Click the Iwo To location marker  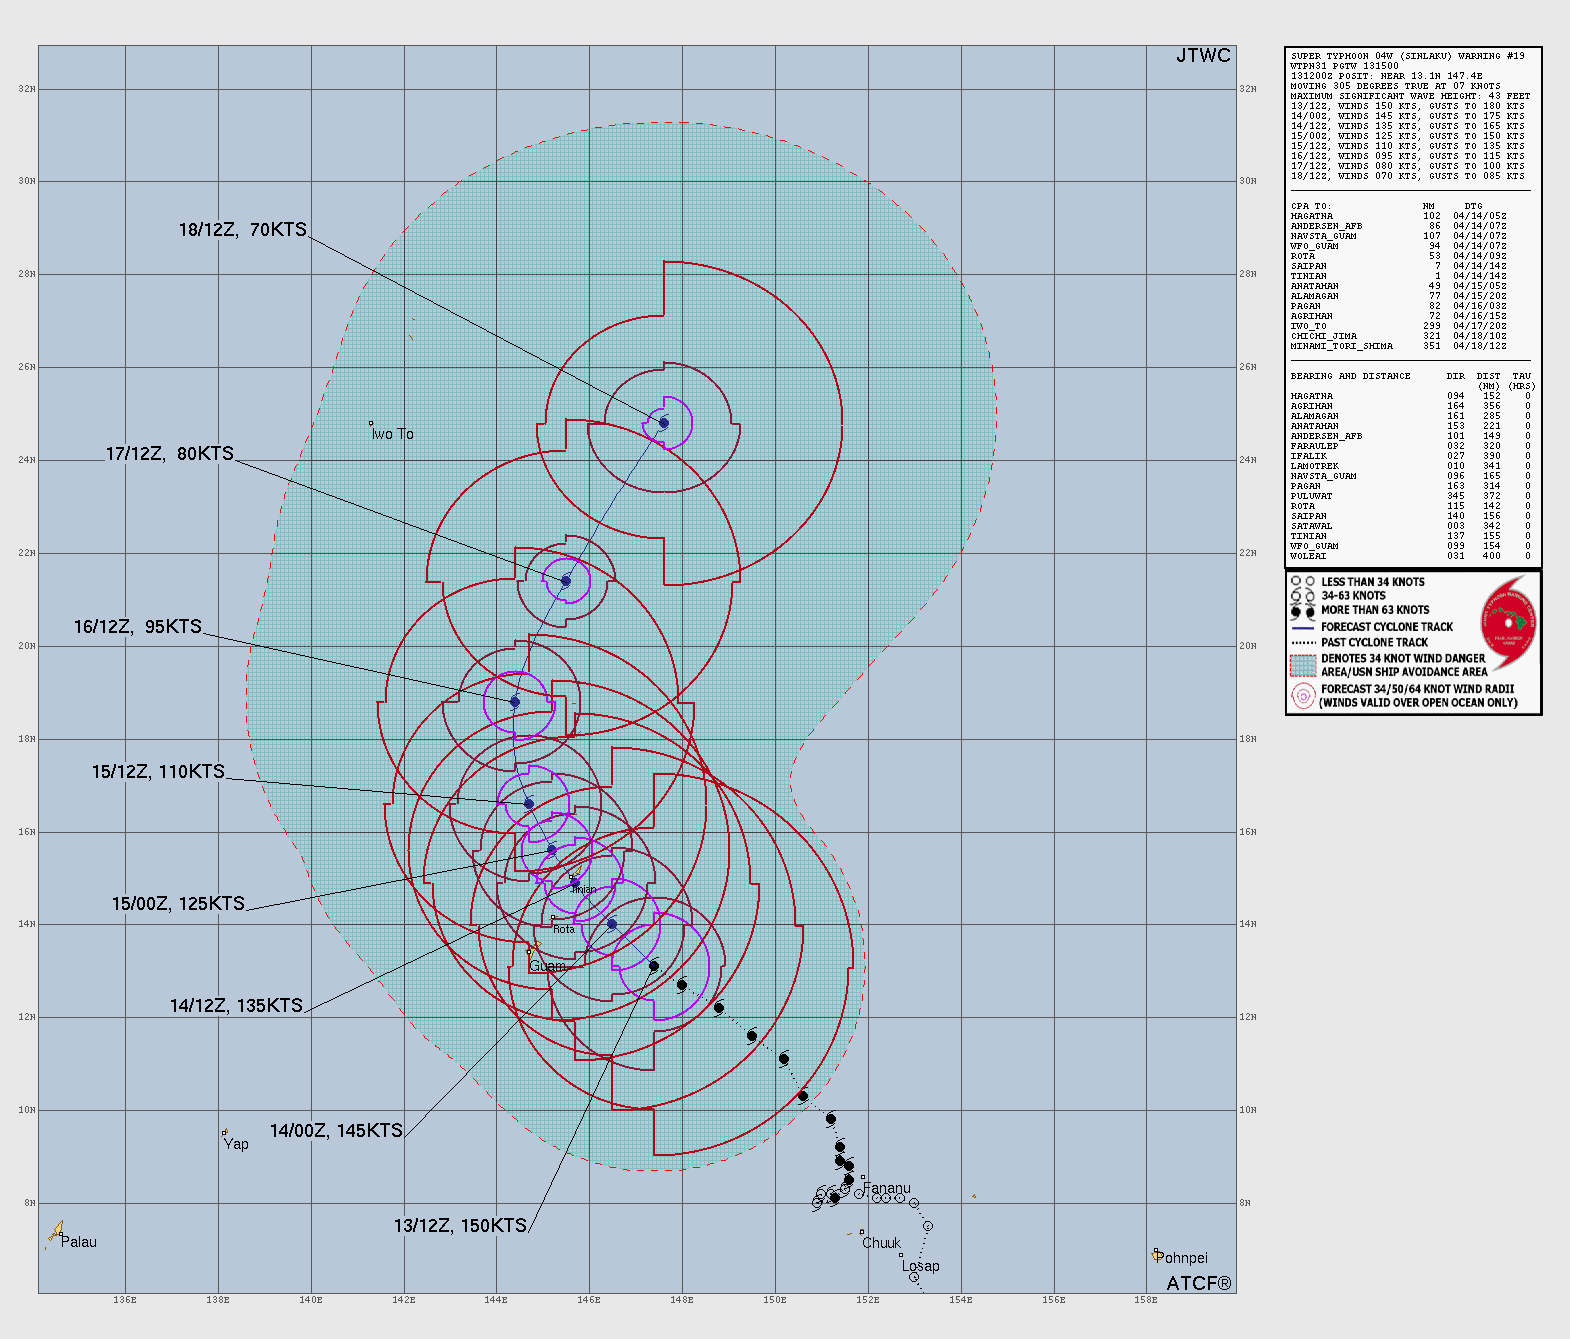click(371, 423)
